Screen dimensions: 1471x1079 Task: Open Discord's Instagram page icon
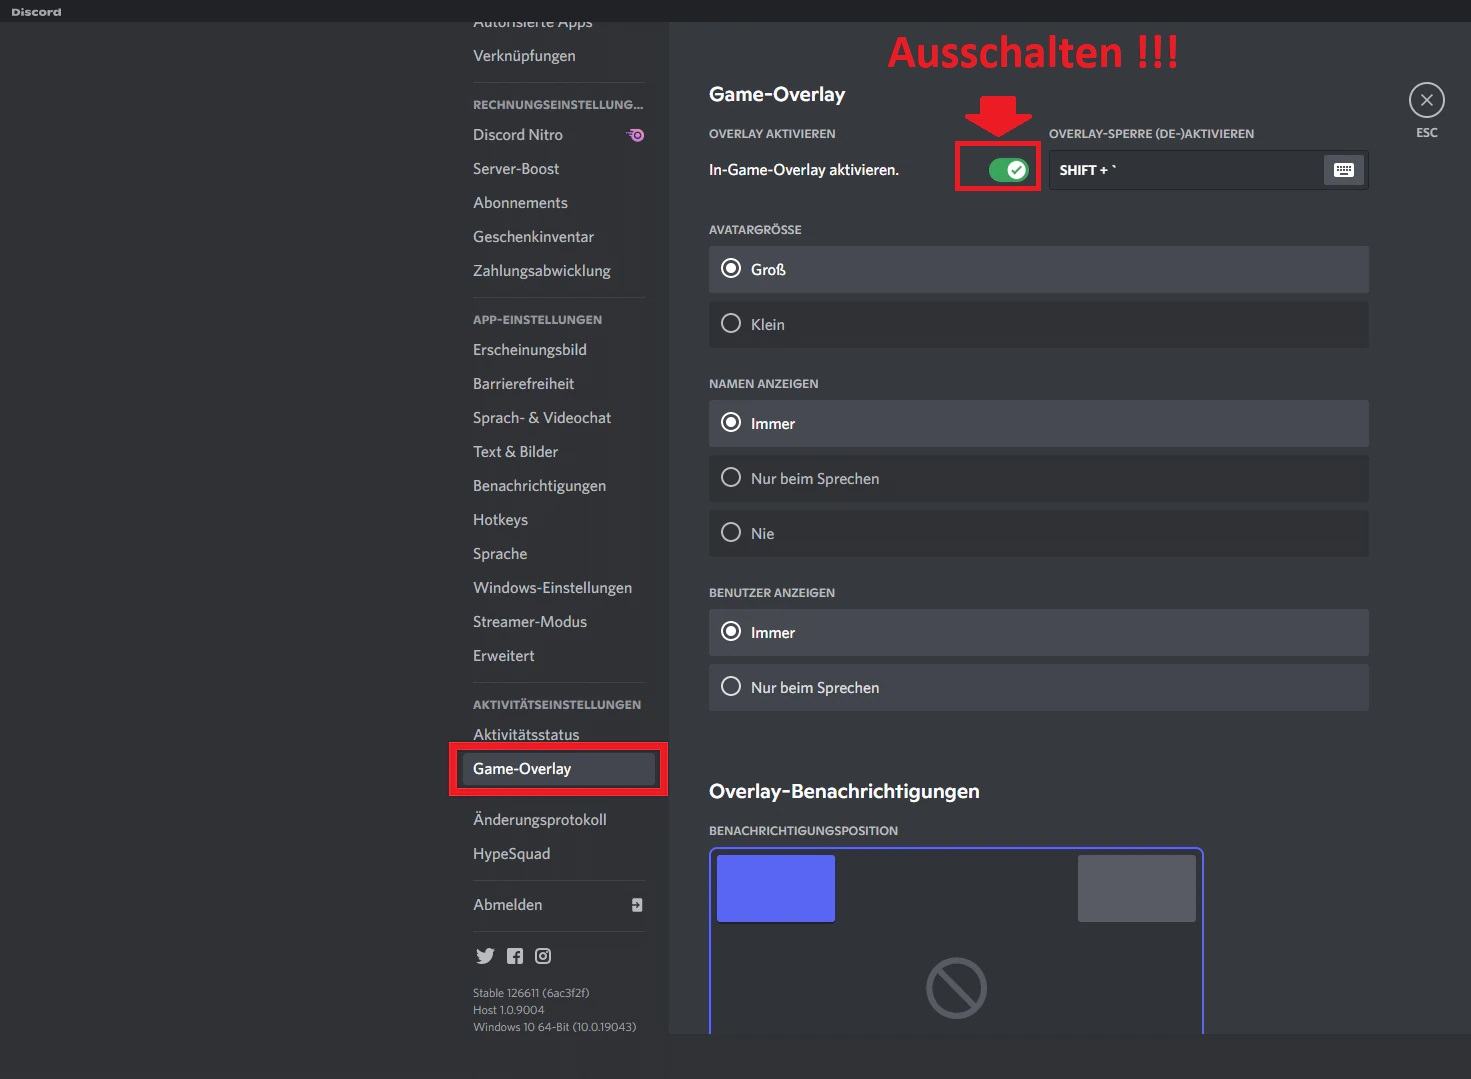coord(543,956)
